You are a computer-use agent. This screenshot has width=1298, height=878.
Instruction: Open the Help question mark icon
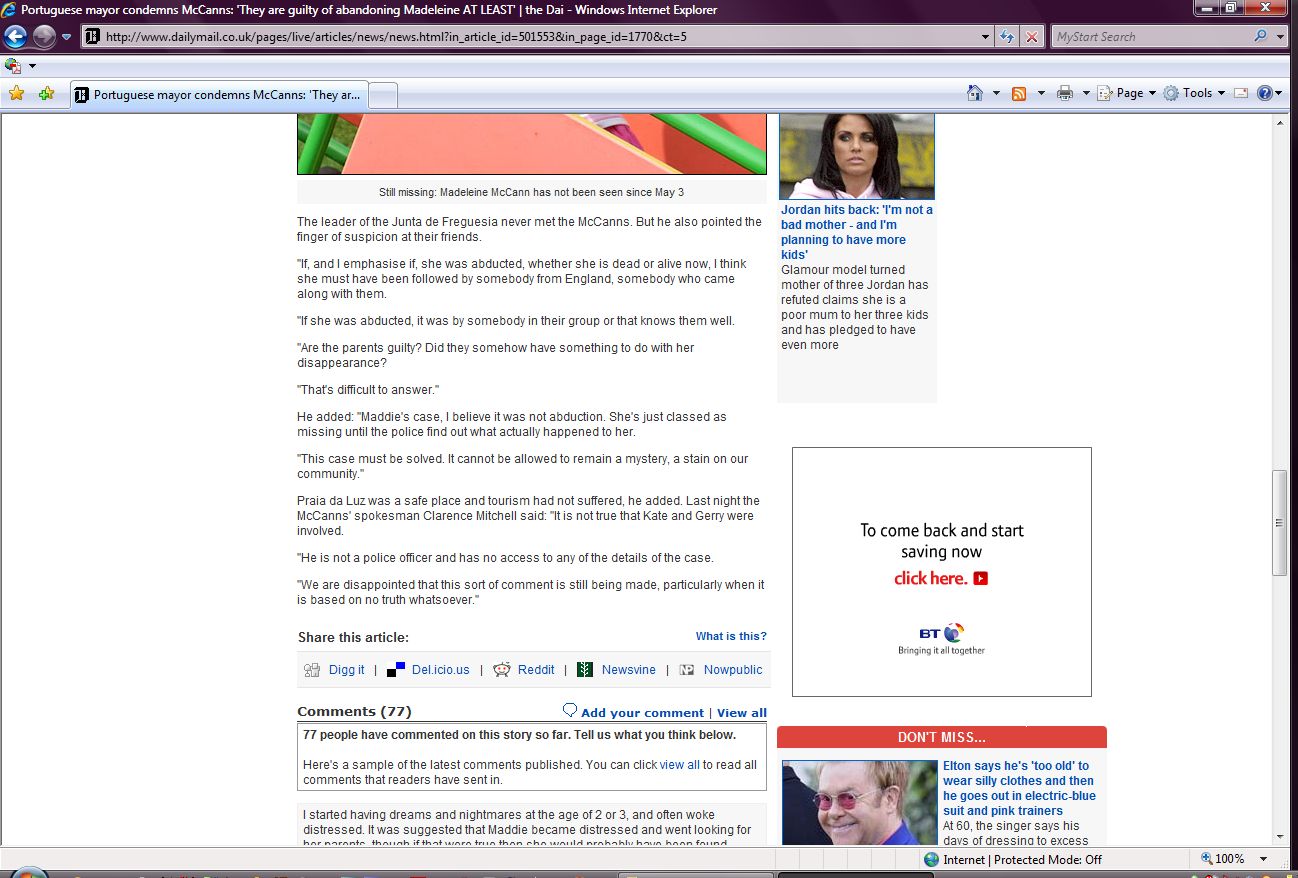pos(1264,93)
